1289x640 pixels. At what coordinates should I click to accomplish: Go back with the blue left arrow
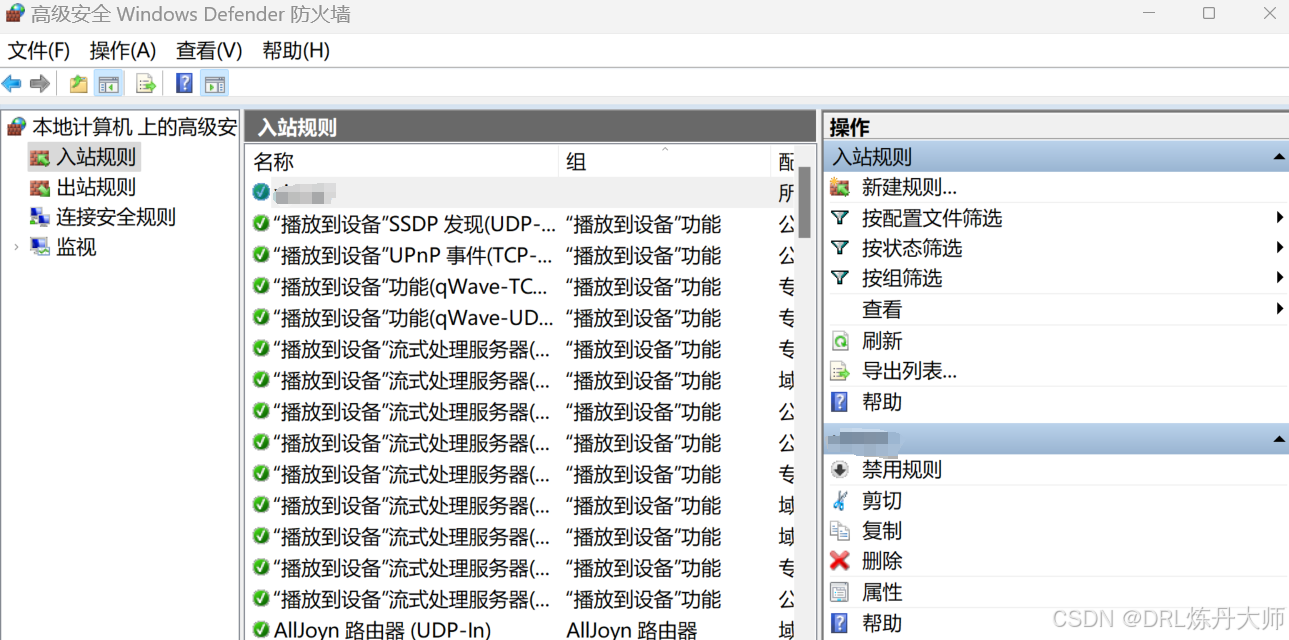click(12, 84)
